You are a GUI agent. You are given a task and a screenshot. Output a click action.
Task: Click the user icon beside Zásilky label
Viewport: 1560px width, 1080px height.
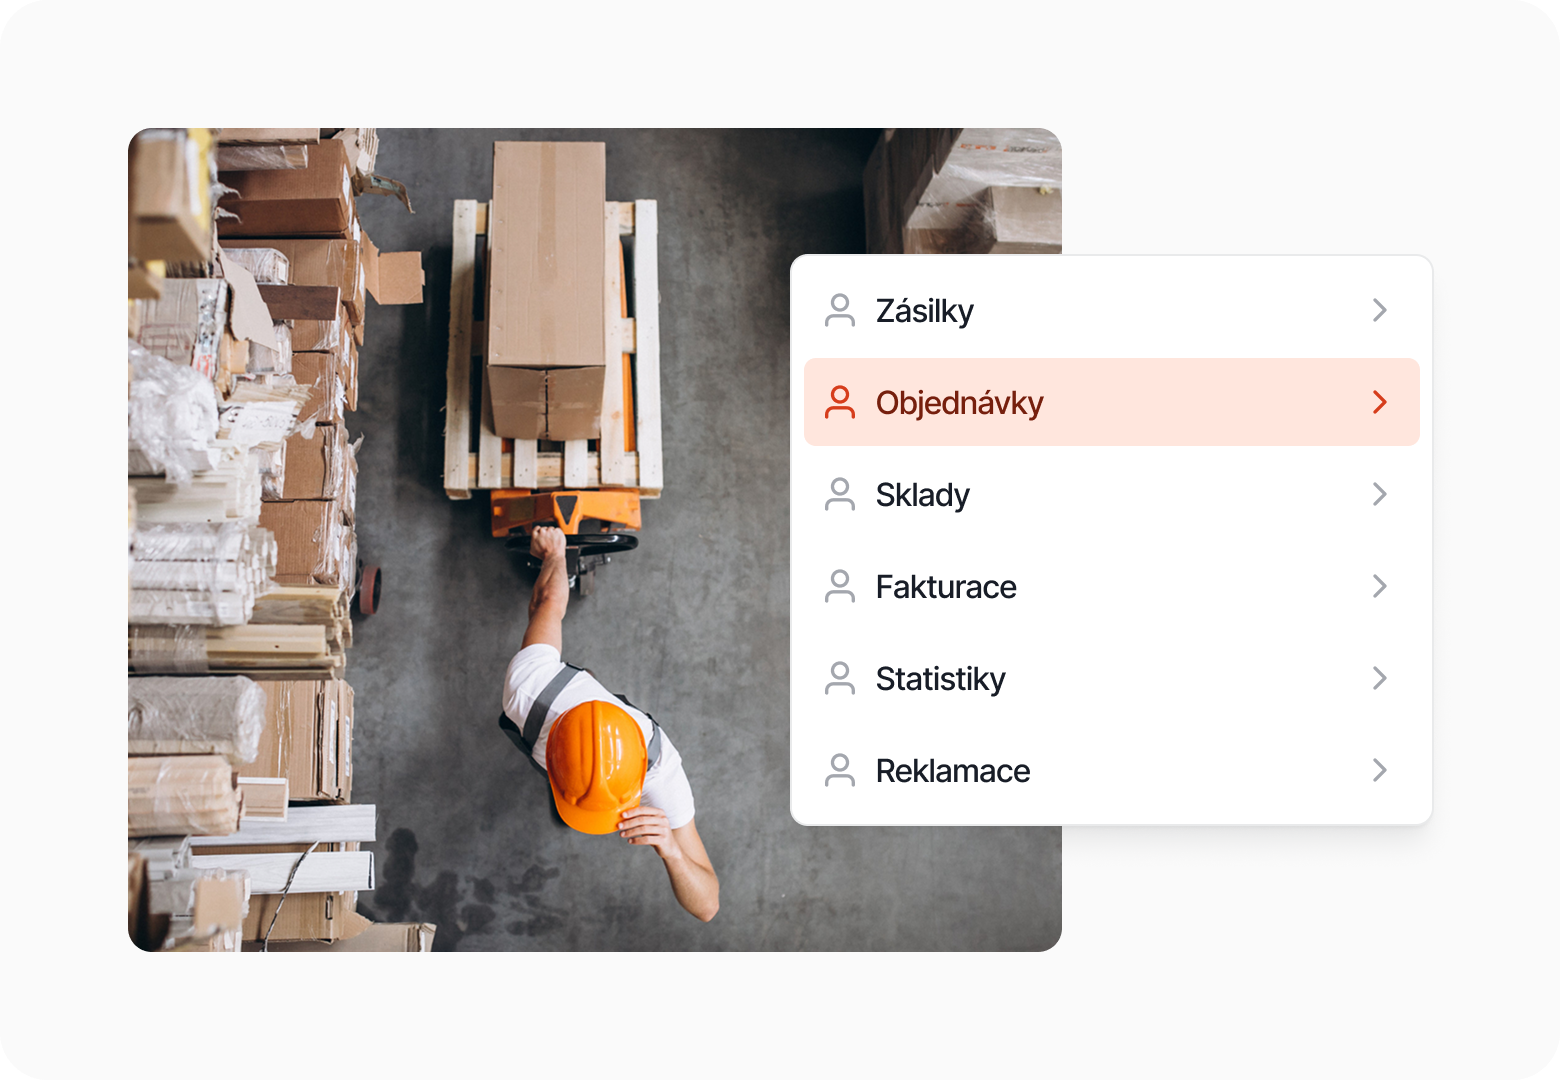840,311
